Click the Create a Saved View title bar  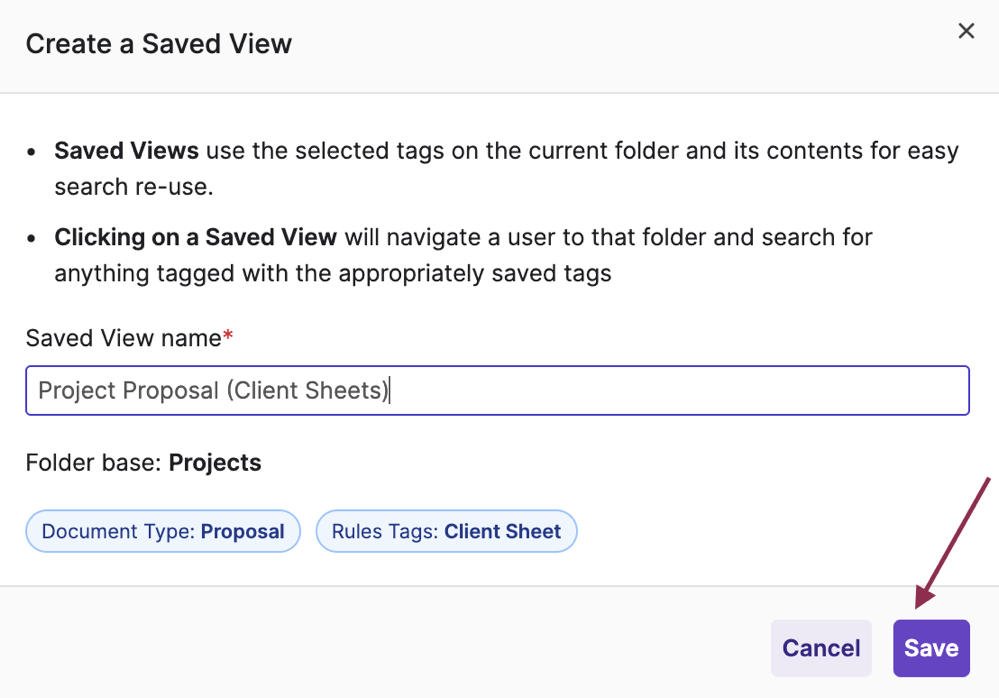click(158, 44)
